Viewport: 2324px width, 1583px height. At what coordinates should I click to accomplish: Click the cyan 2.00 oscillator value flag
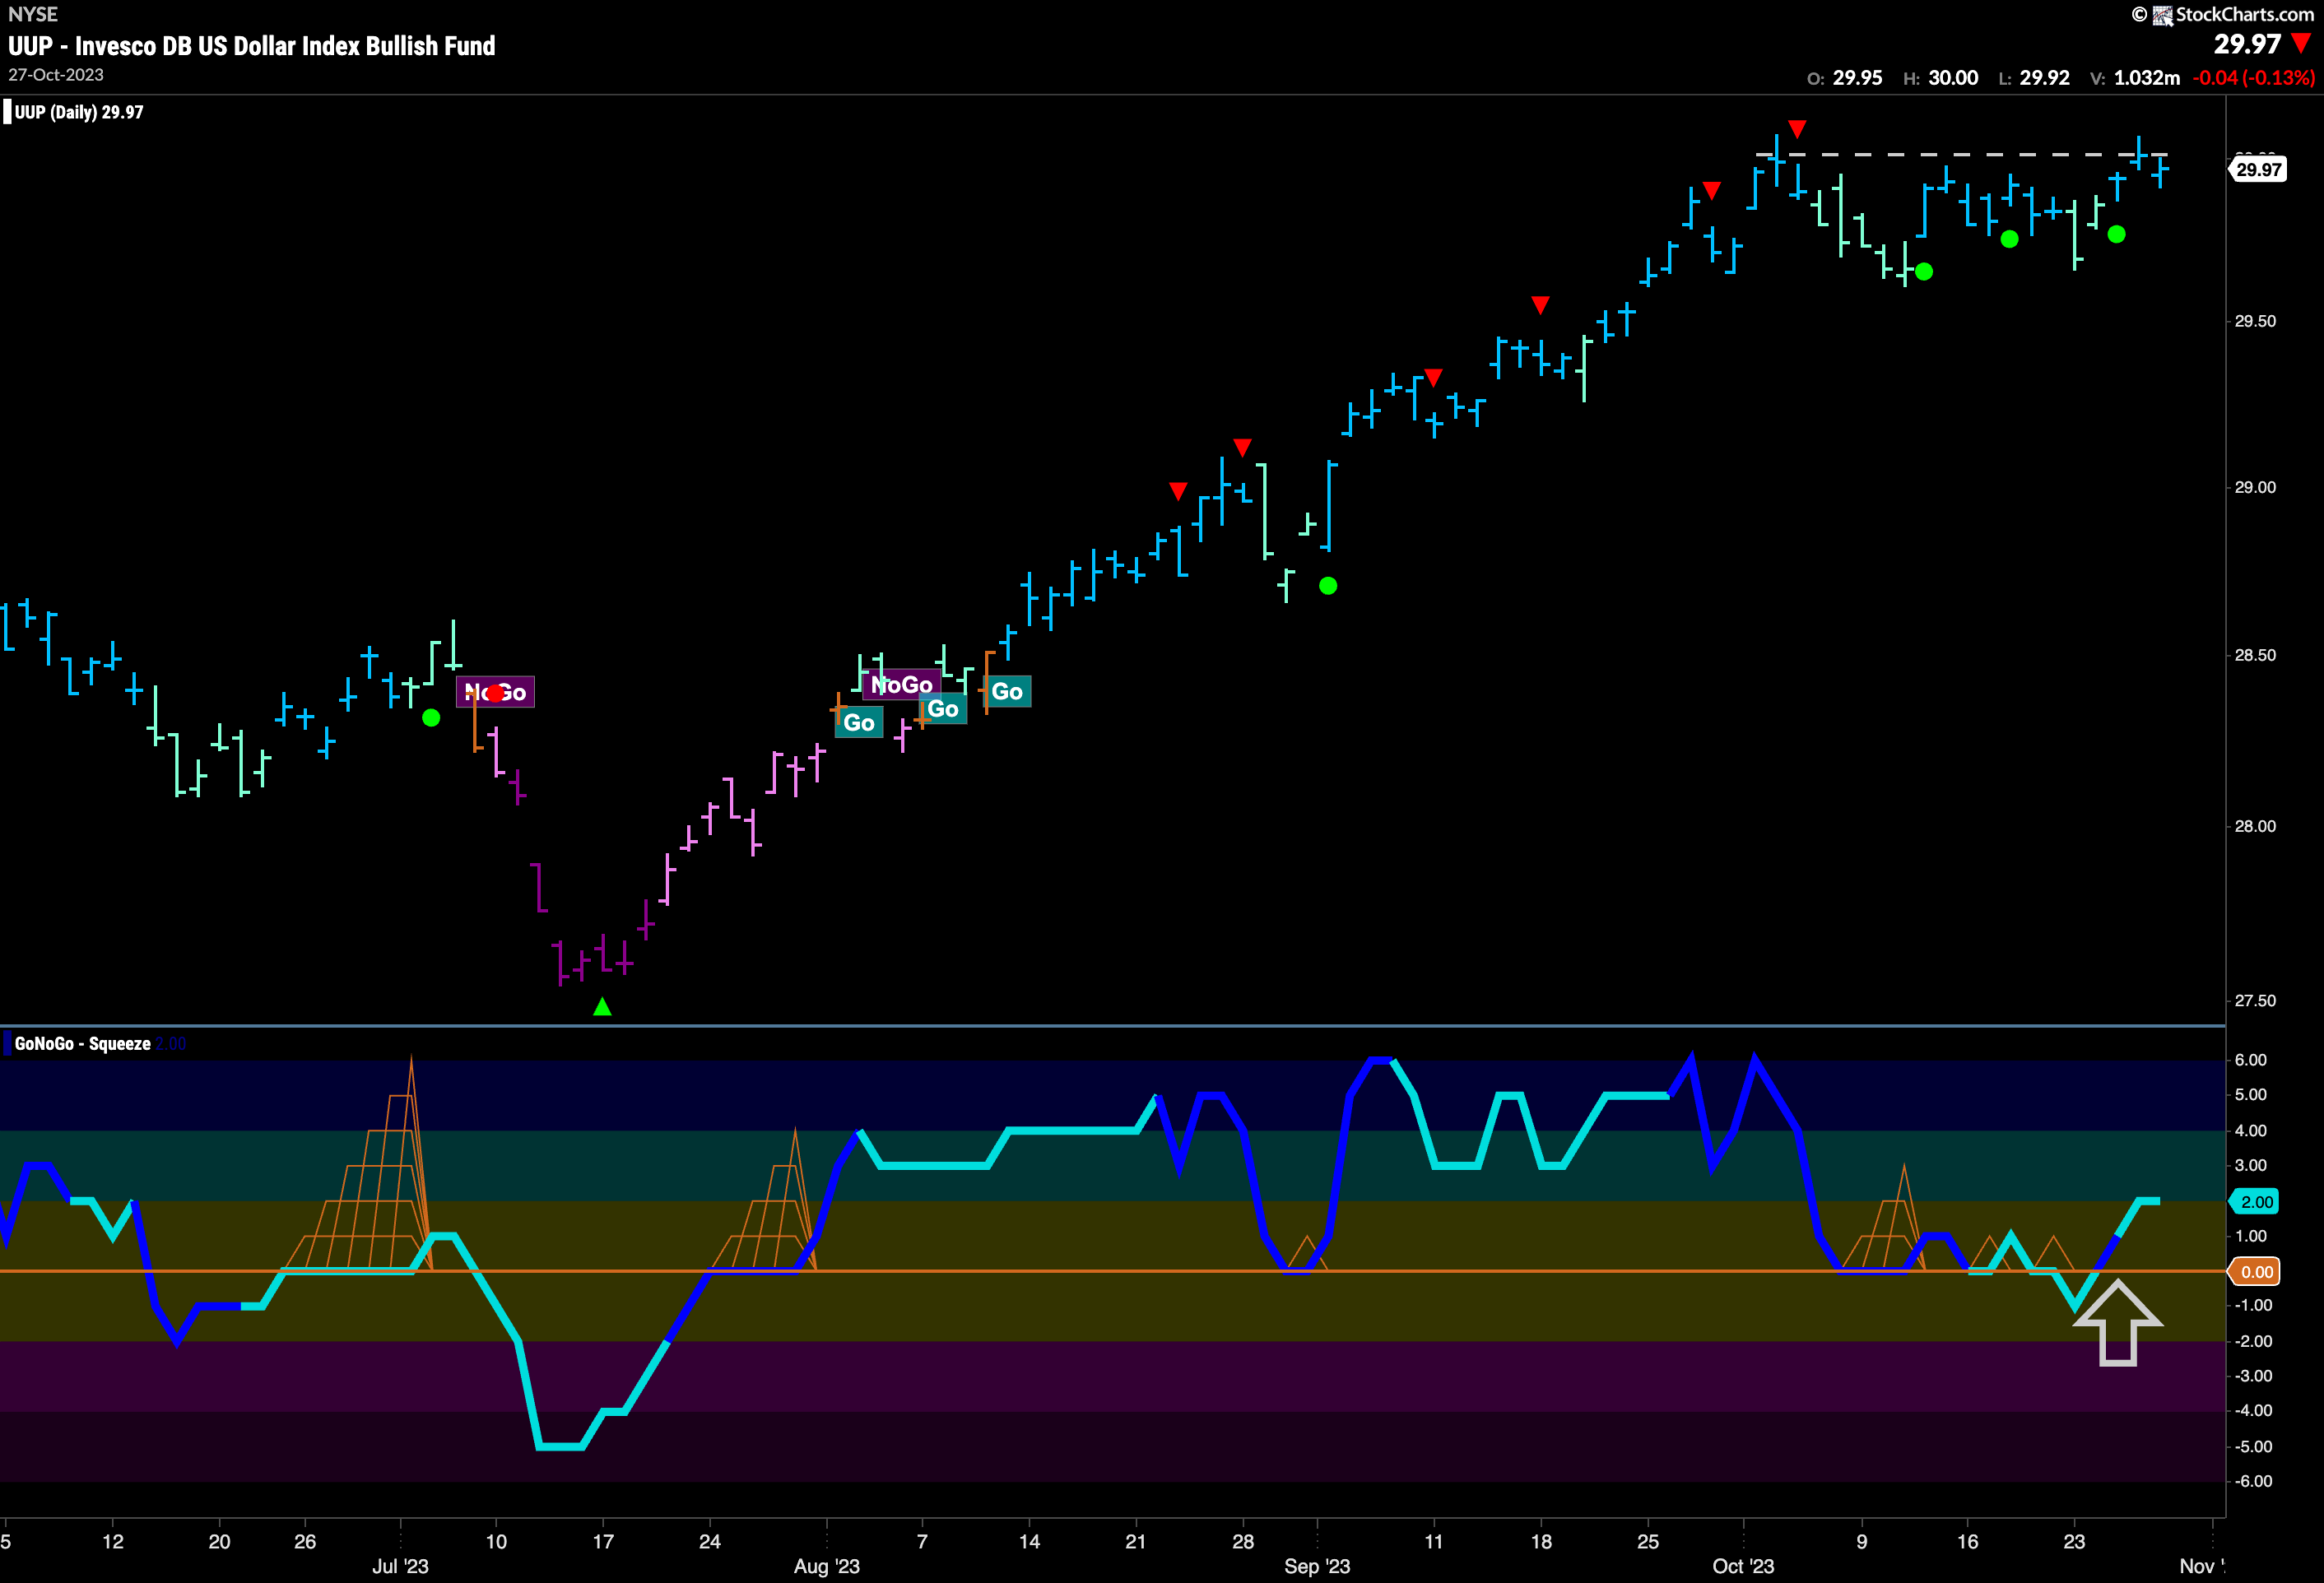[2254, 1201]
